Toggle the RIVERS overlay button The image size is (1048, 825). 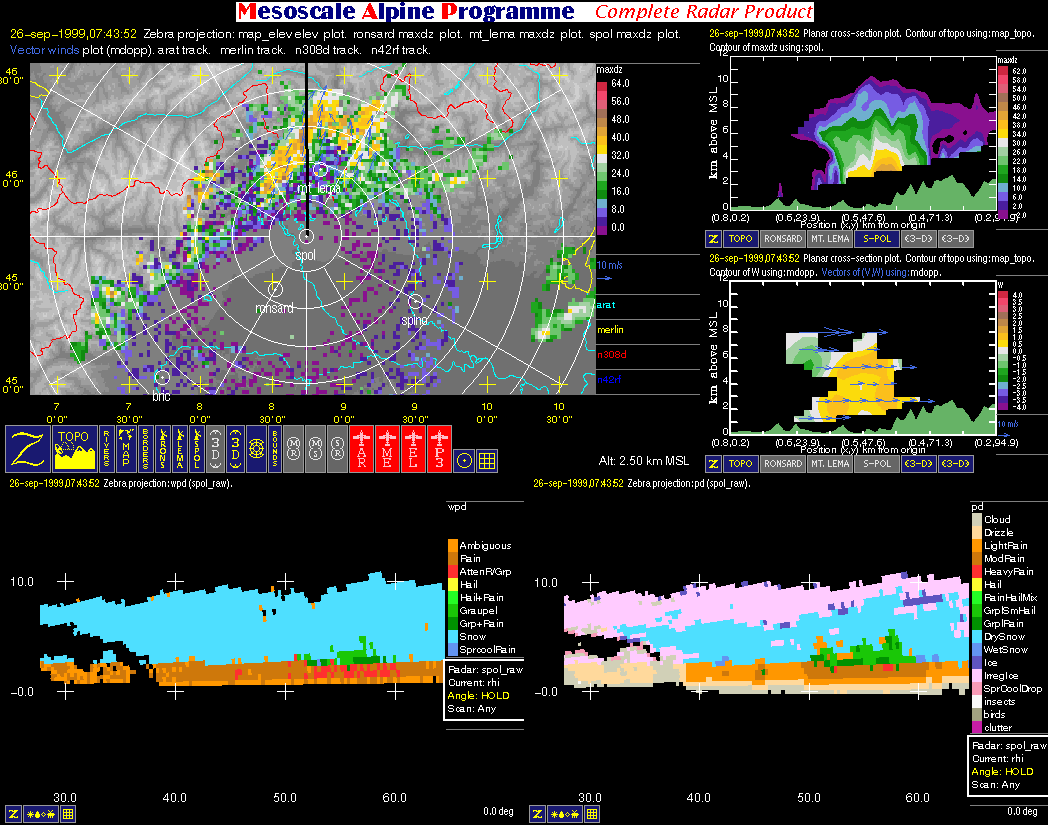(x=105, y=449)
